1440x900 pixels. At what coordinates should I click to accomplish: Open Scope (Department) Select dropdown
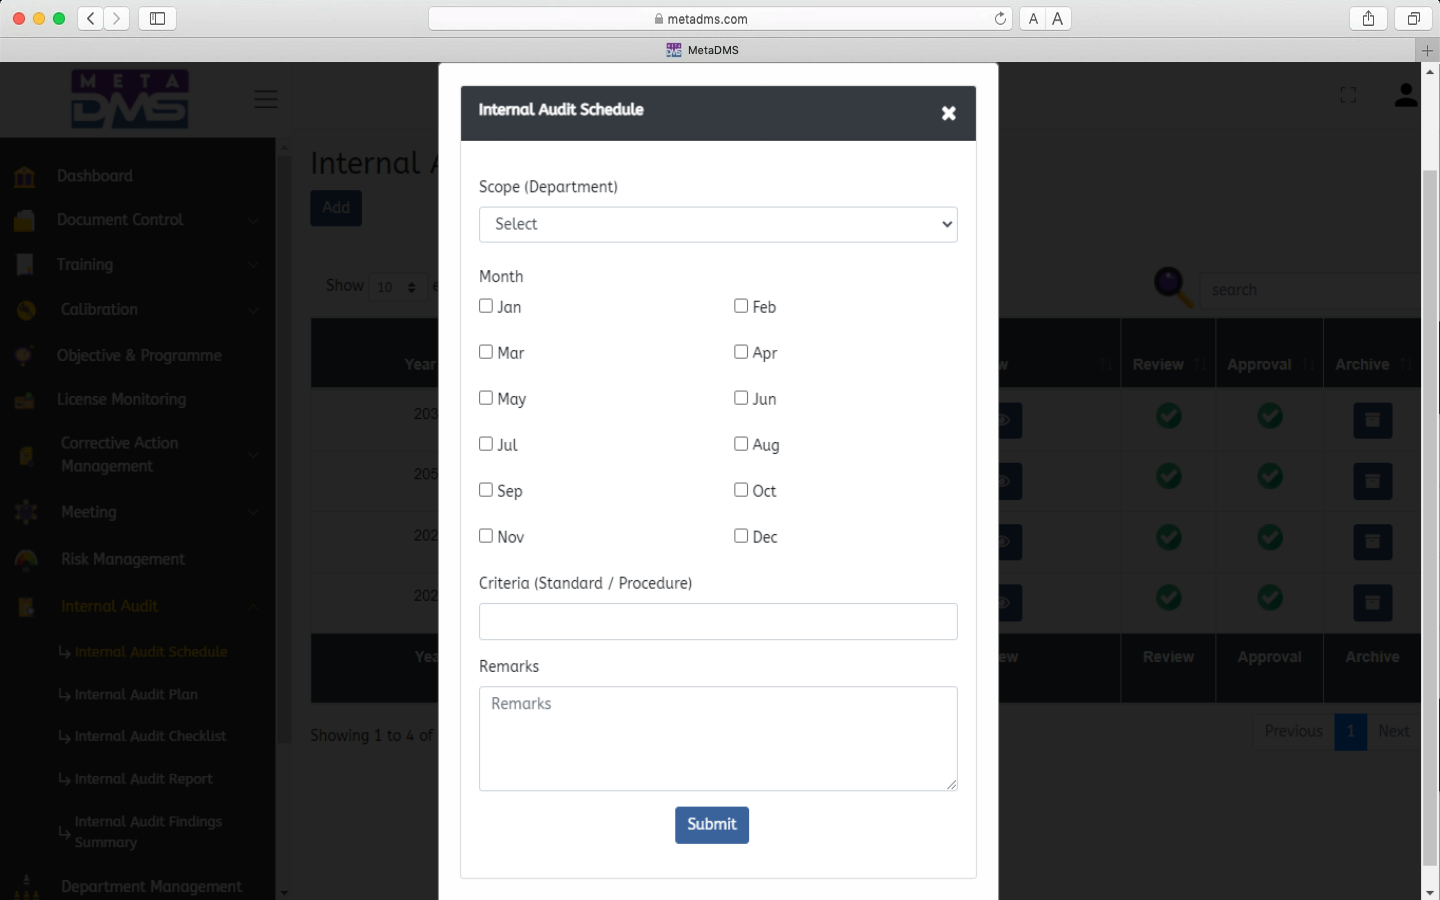[x=718, y=224]
